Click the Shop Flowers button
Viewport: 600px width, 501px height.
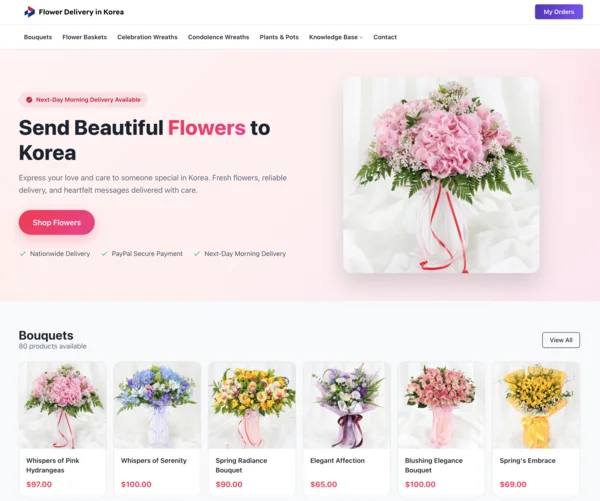tap(57, 222)
